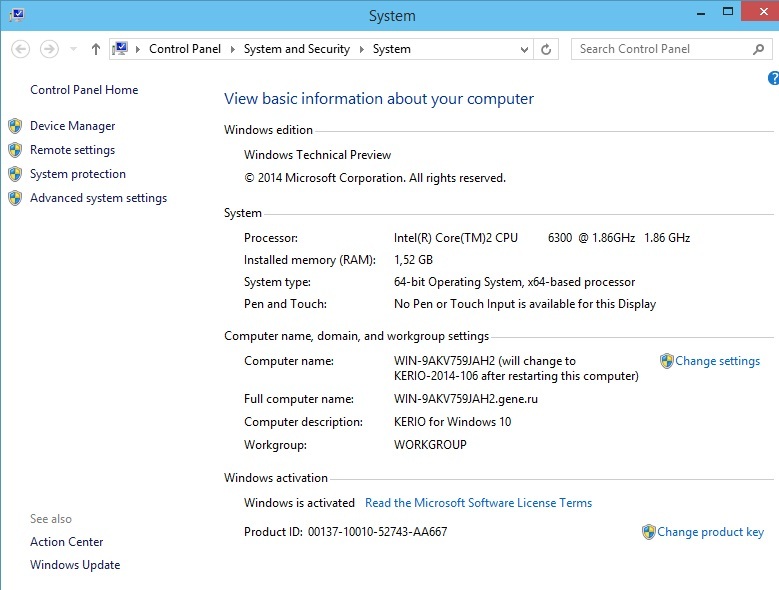Open Advanced system settings
The width and height of the screenshot is (779, 590).
(98, 198)
